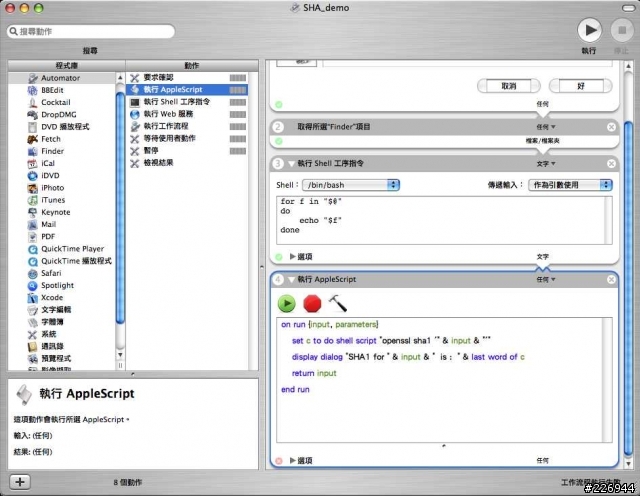Open 任何 input dropdown of AppleScript action
This screenshot has height=496, width=640.
(x=546, y=280)
